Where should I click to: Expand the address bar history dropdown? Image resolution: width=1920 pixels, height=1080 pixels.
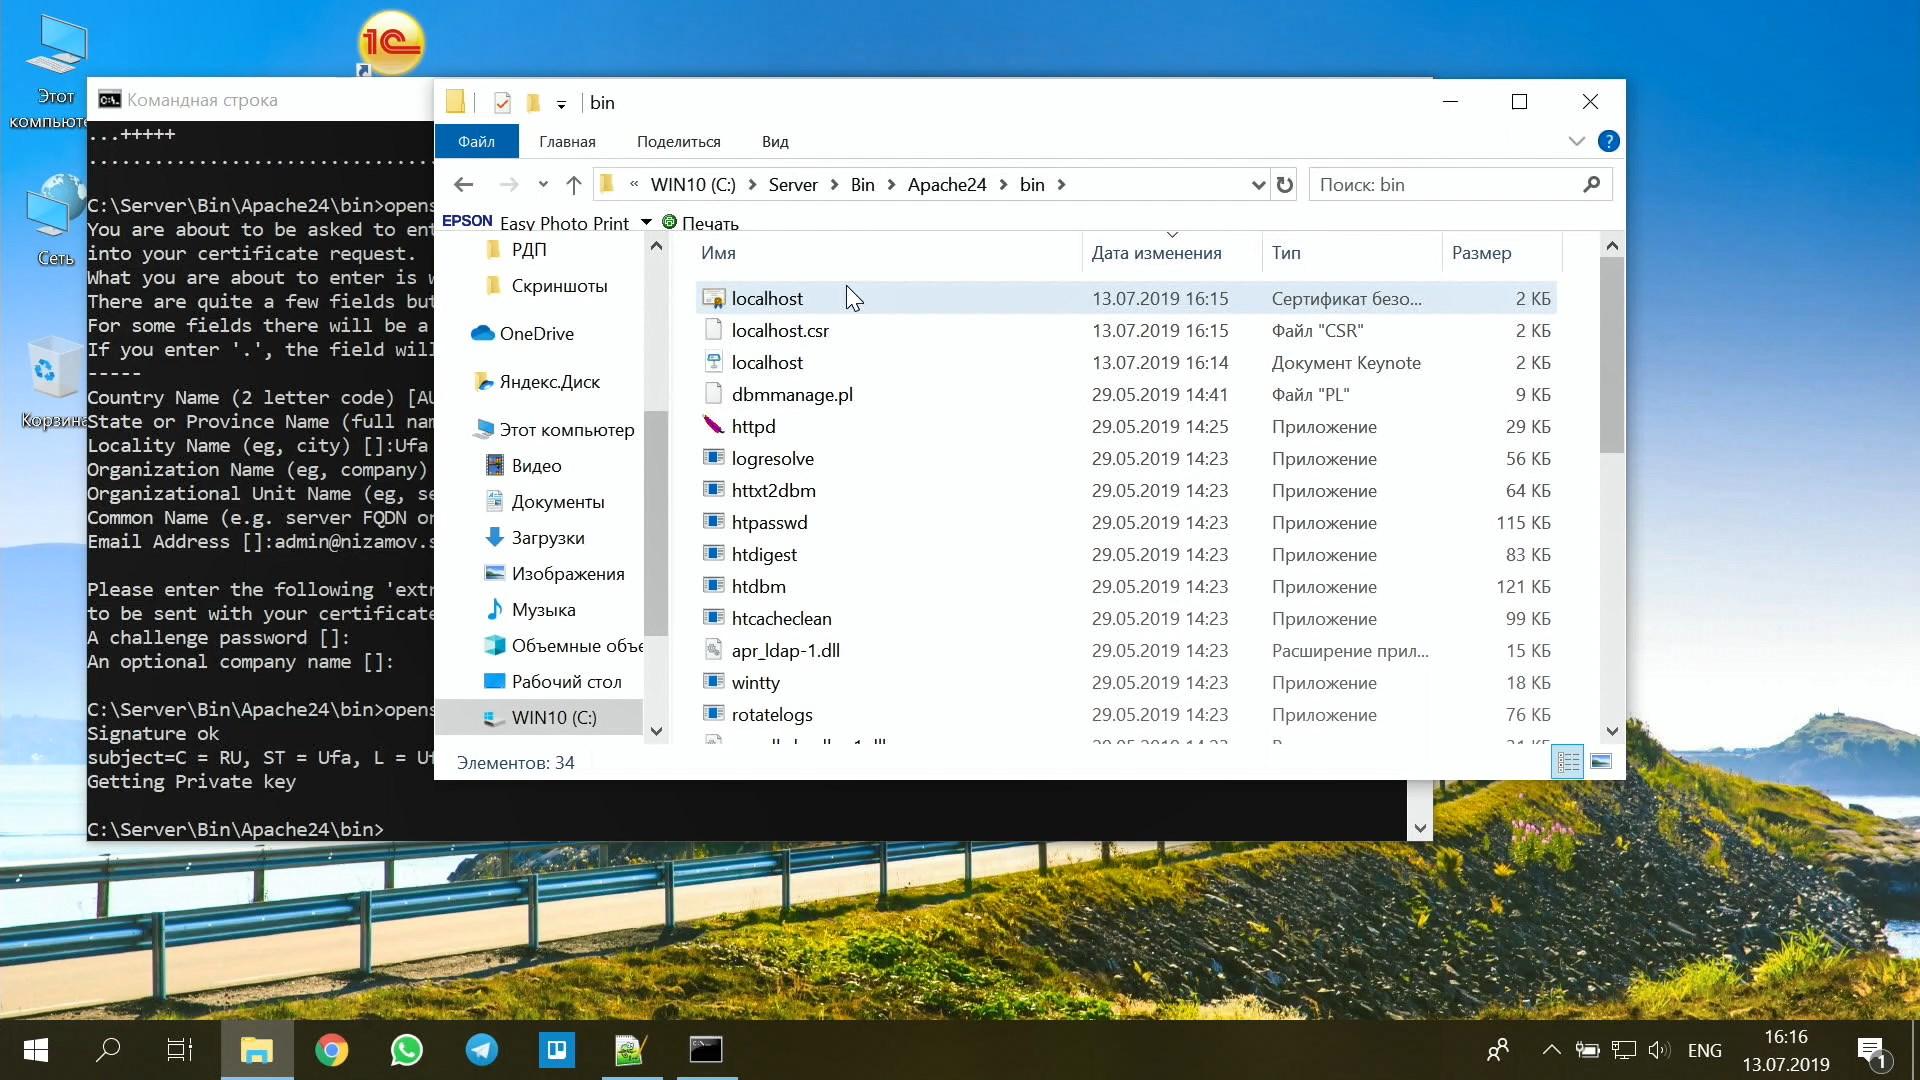(1258, 185)
